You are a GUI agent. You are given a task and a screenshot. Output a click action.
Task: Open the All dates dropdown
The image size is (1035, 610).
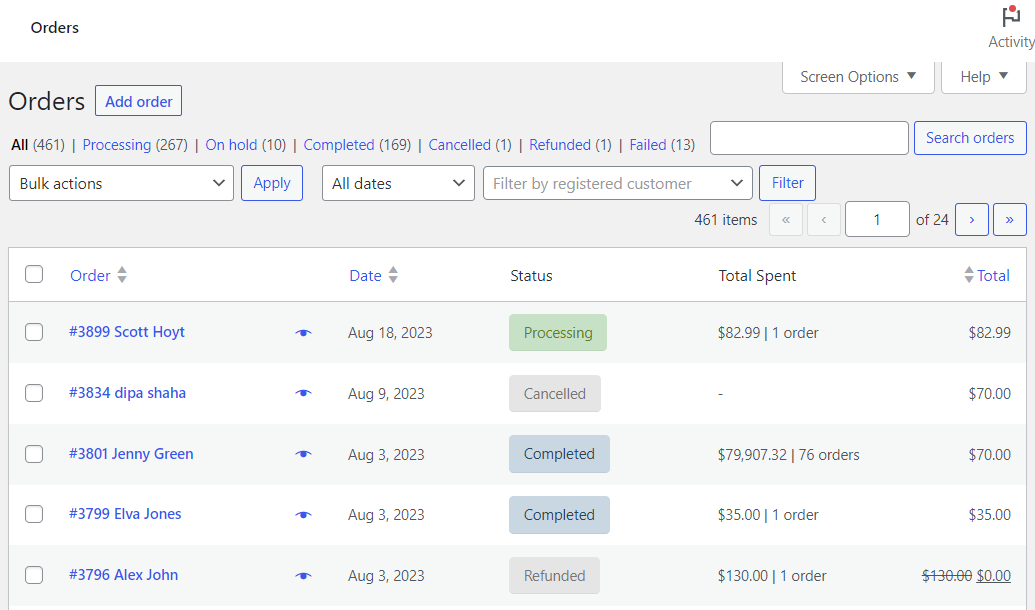click(398, 183)
